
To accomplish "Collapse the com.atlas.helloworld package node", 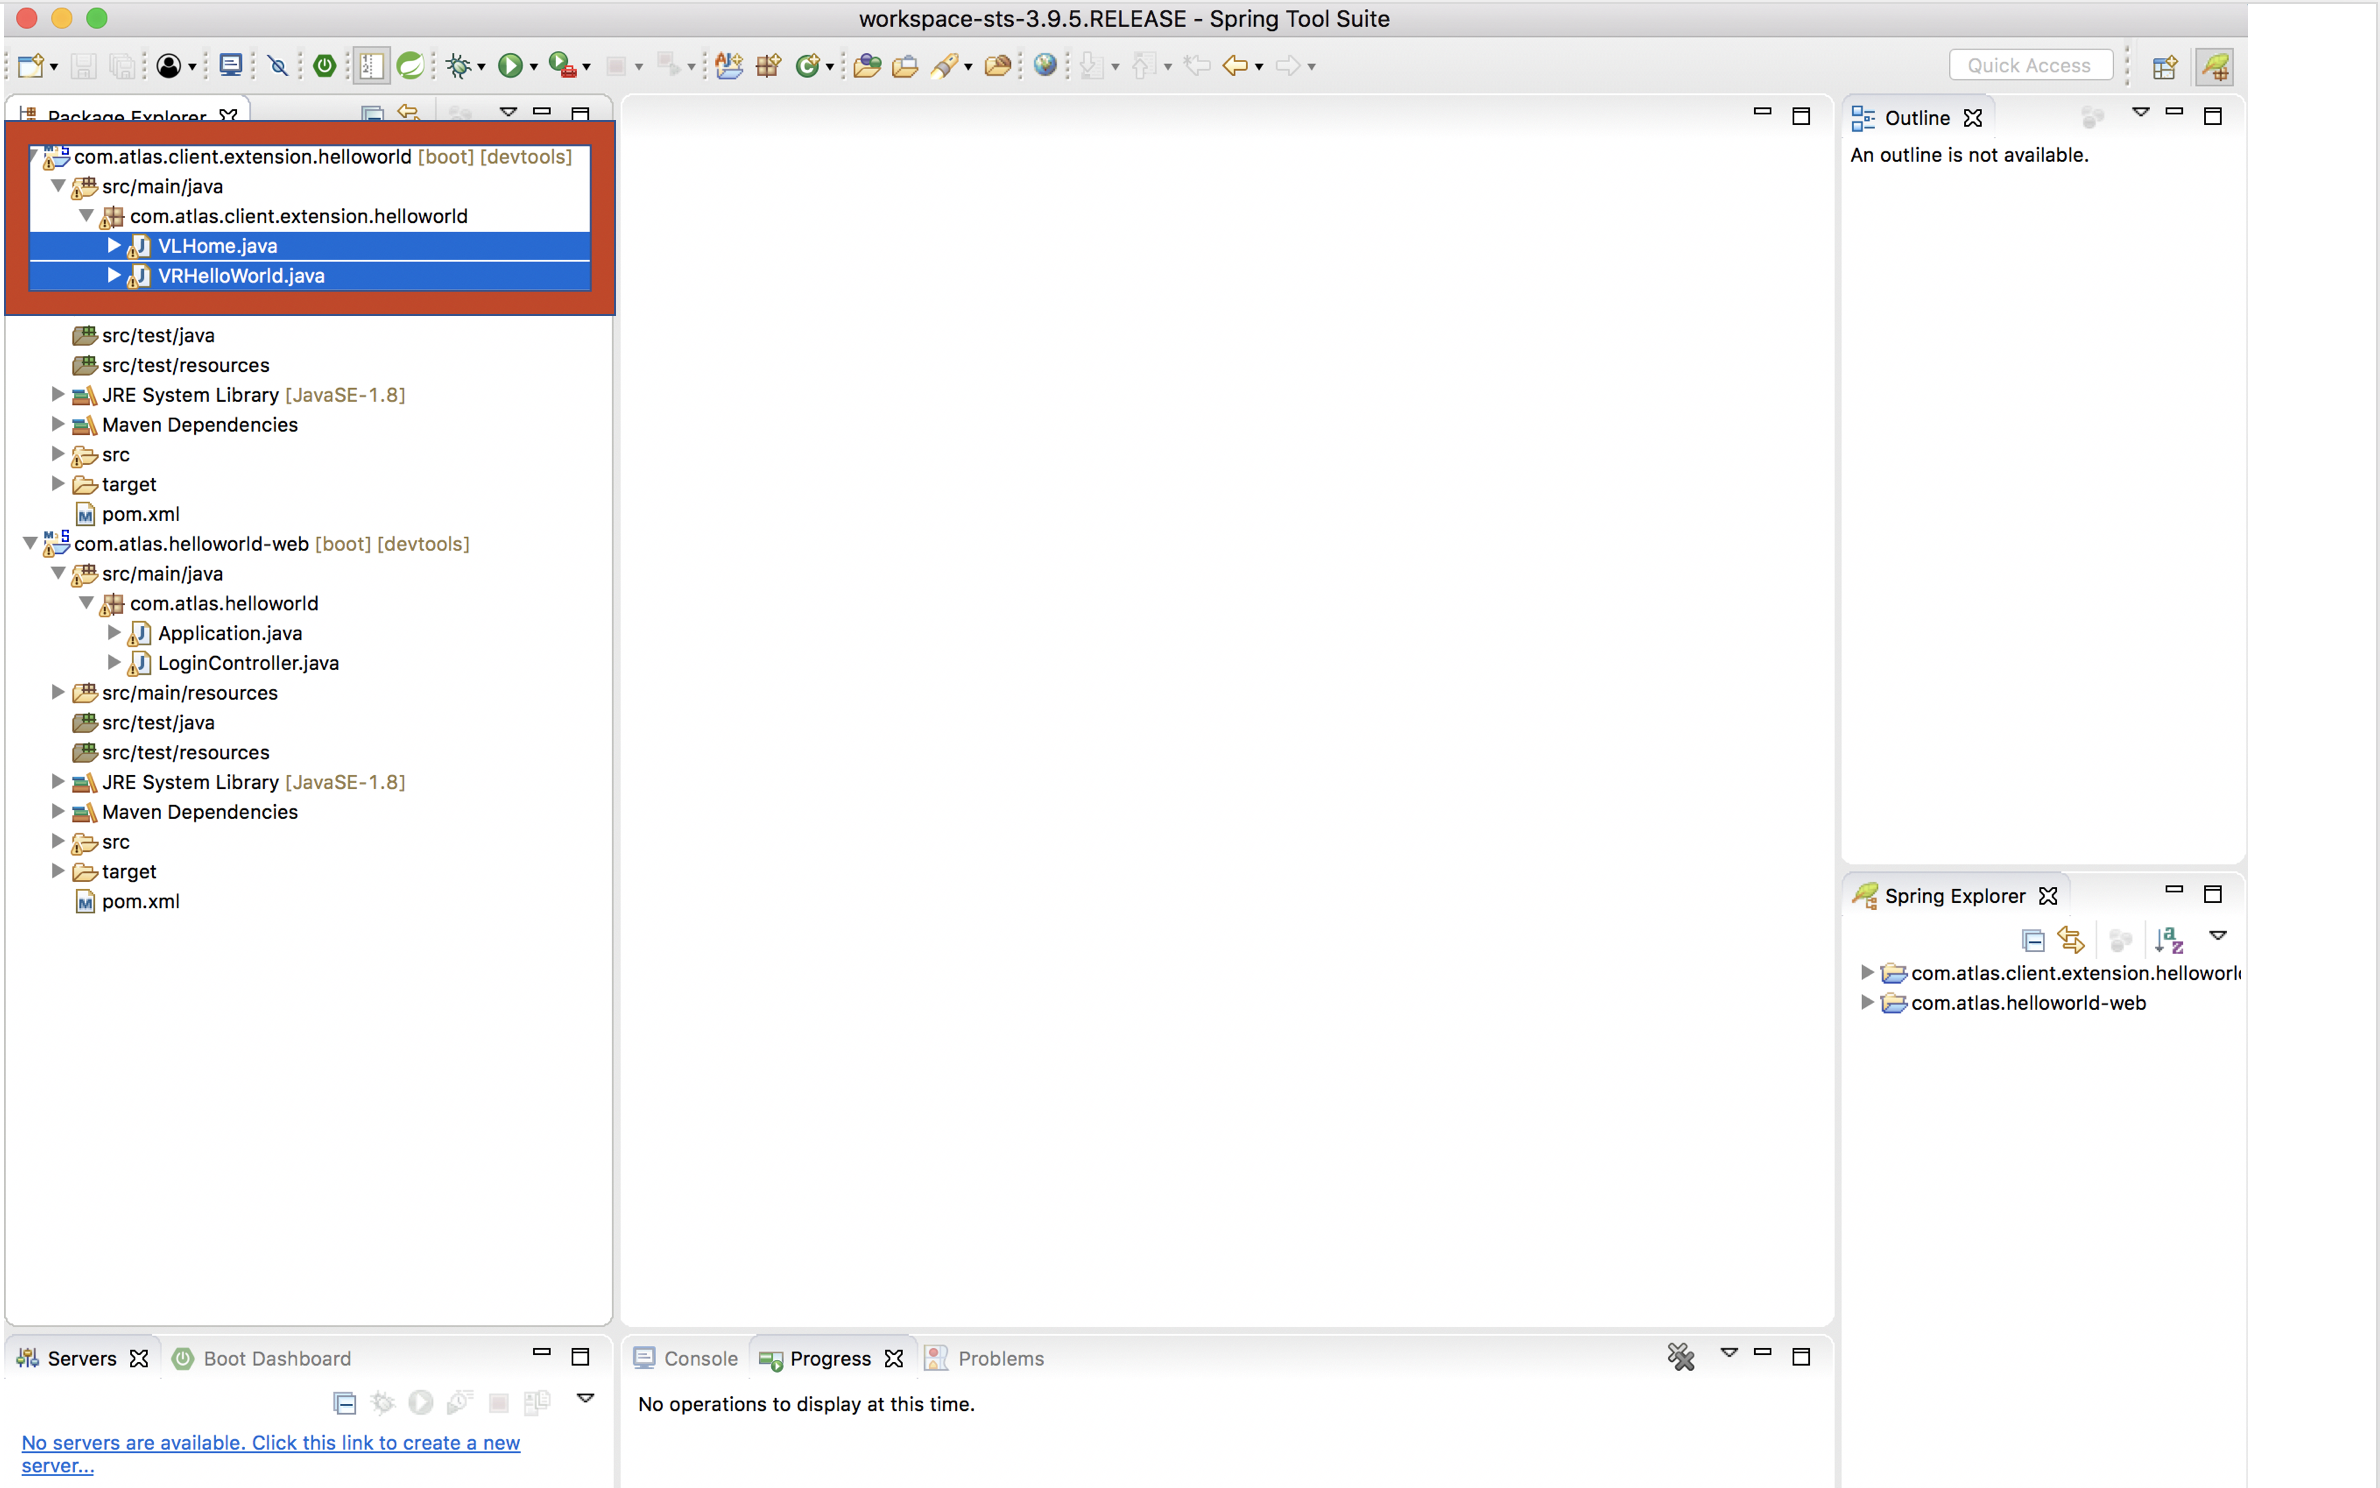I will pyautogui.click(x=86, y=603).
